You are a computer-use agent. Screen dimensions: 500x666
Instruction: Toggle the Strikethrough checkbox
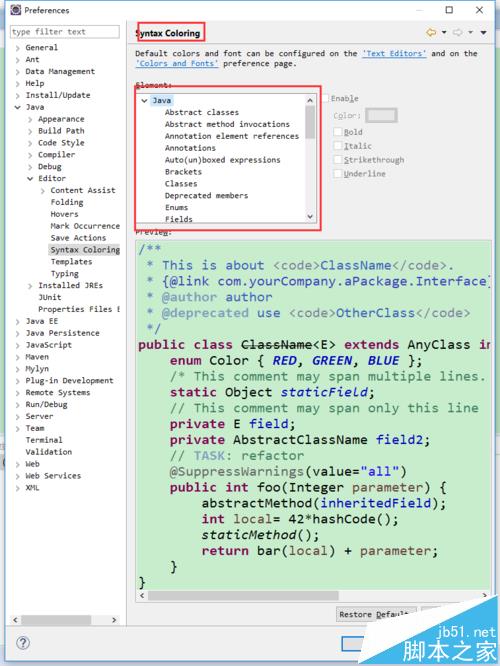(338, 160)
